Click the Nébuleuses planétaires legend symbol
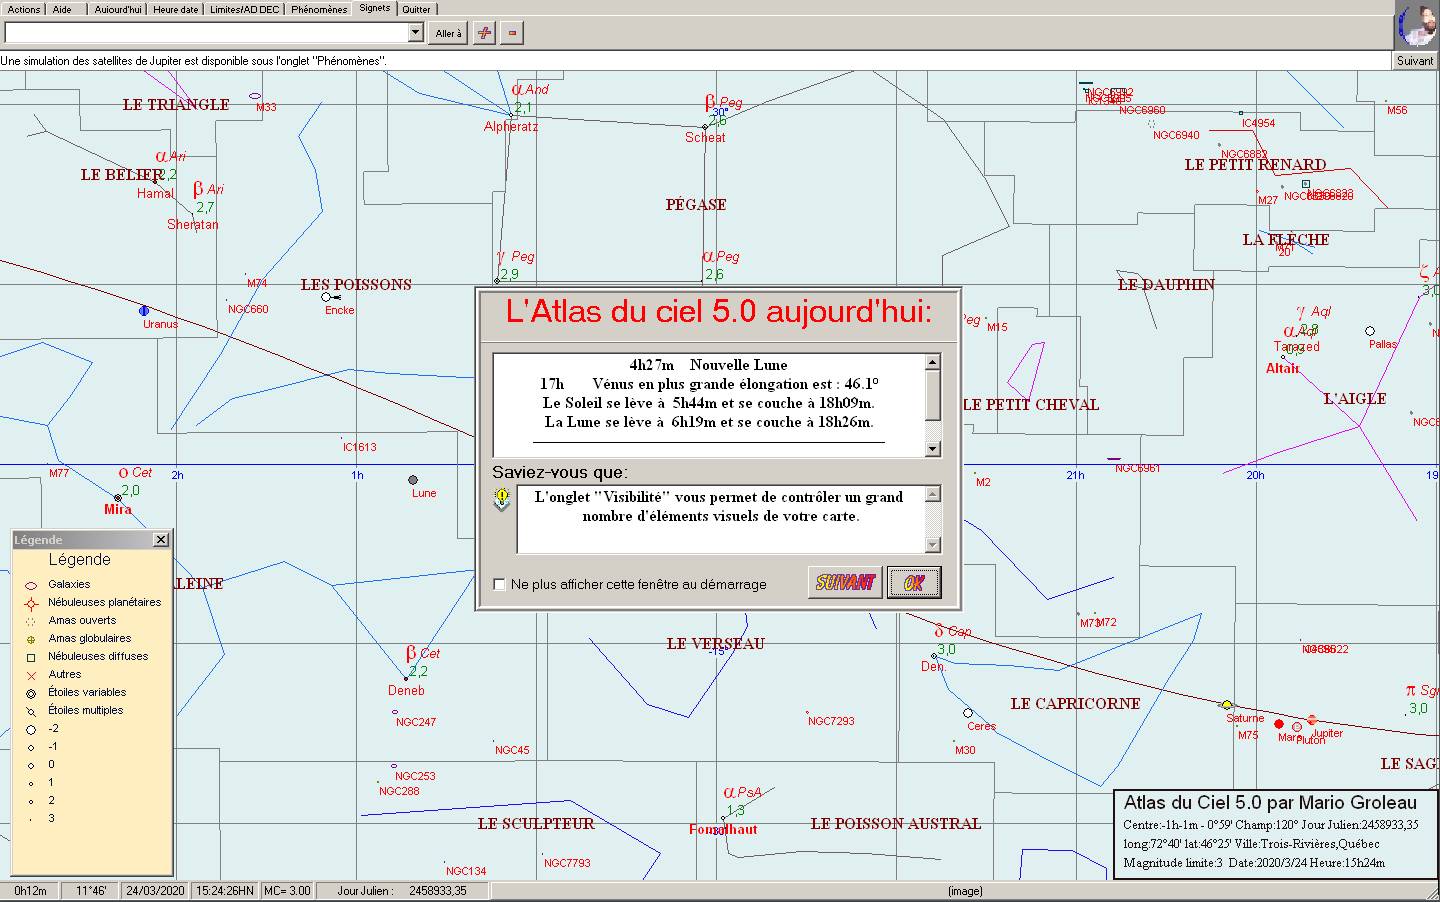The height and width of the screenshot is (902, 1440). point(31,603)
